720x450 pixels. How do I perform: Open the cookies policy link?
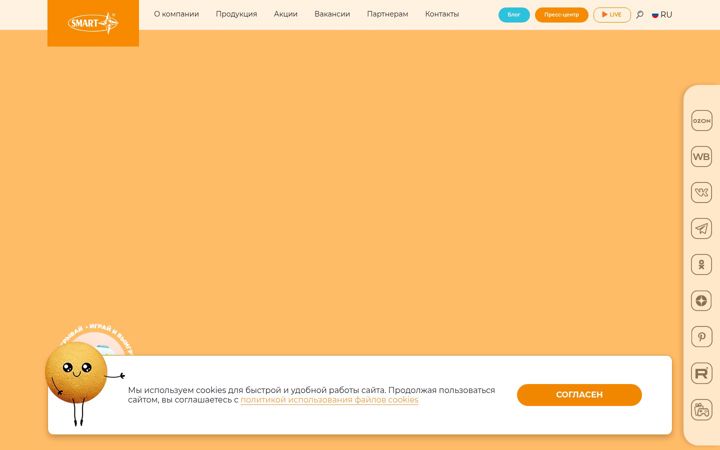(329, 400)
